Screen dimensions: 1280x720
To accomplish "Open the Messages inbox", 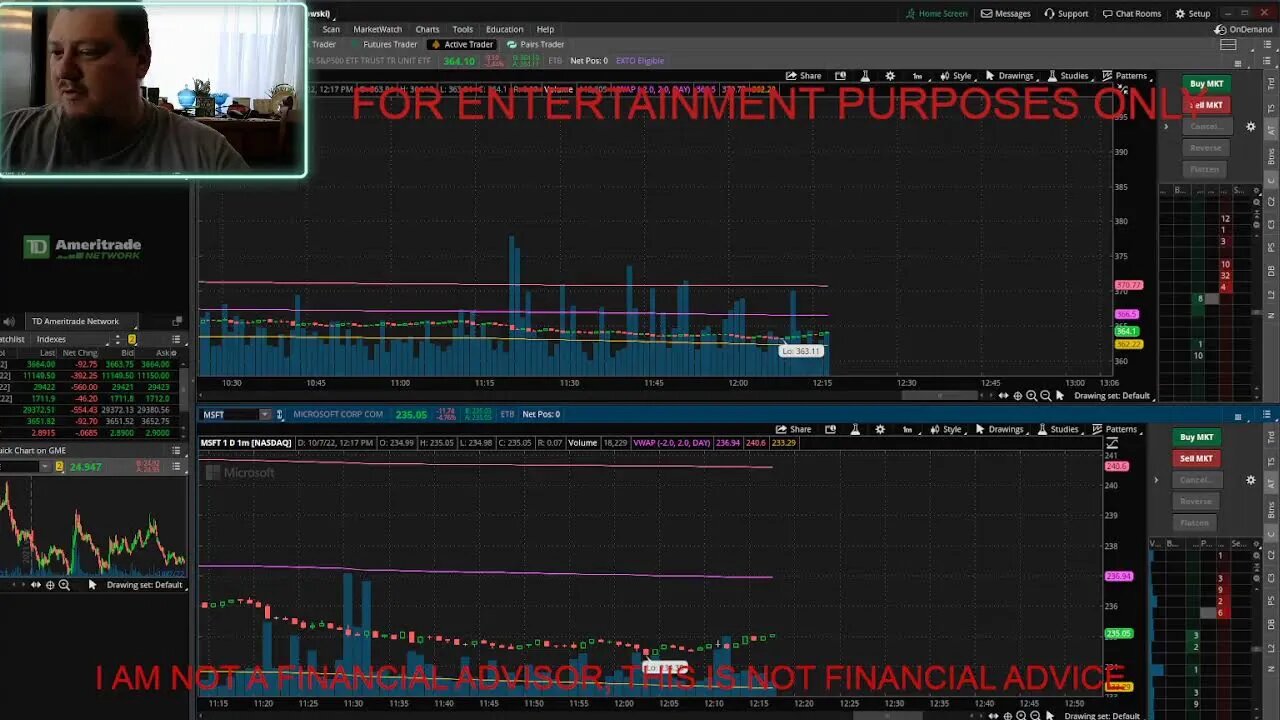I will [x=1005, y=14].
